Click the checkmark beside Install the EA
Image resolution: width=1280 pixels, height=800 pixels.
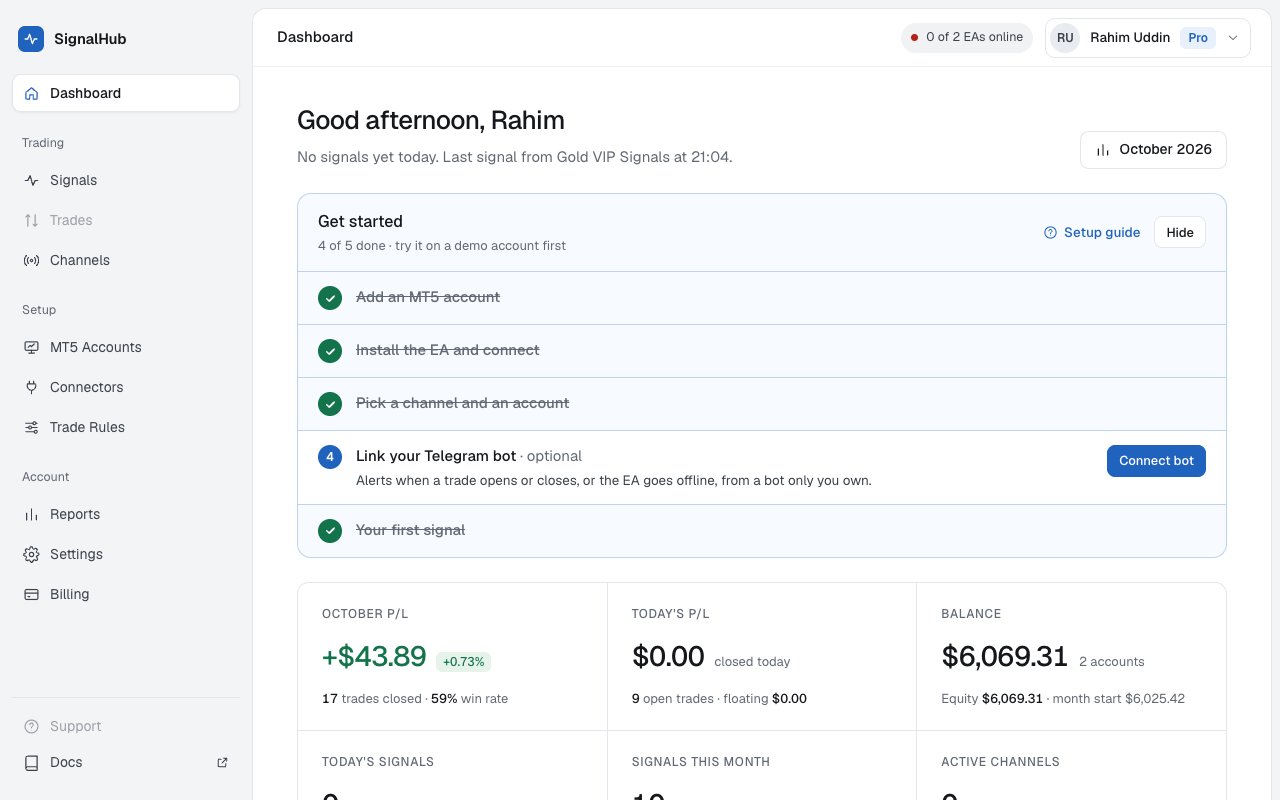330,350
